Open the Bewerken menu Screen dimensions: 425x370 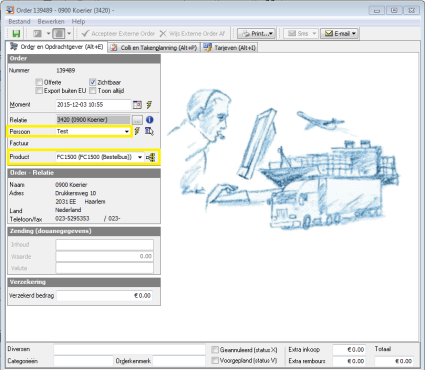tap(51, 22)
